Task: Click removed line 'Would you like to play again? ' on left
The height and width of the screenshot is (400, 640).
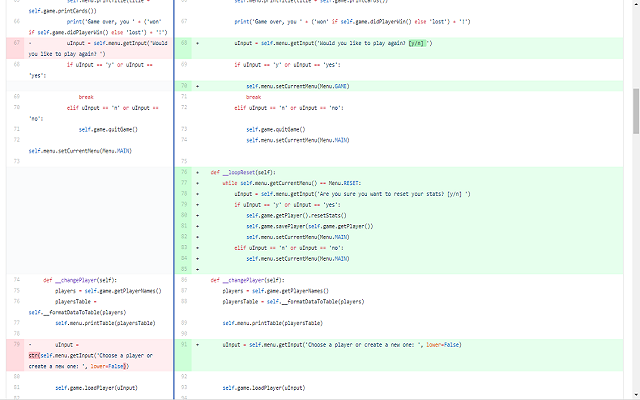Action: pos(89,48)
